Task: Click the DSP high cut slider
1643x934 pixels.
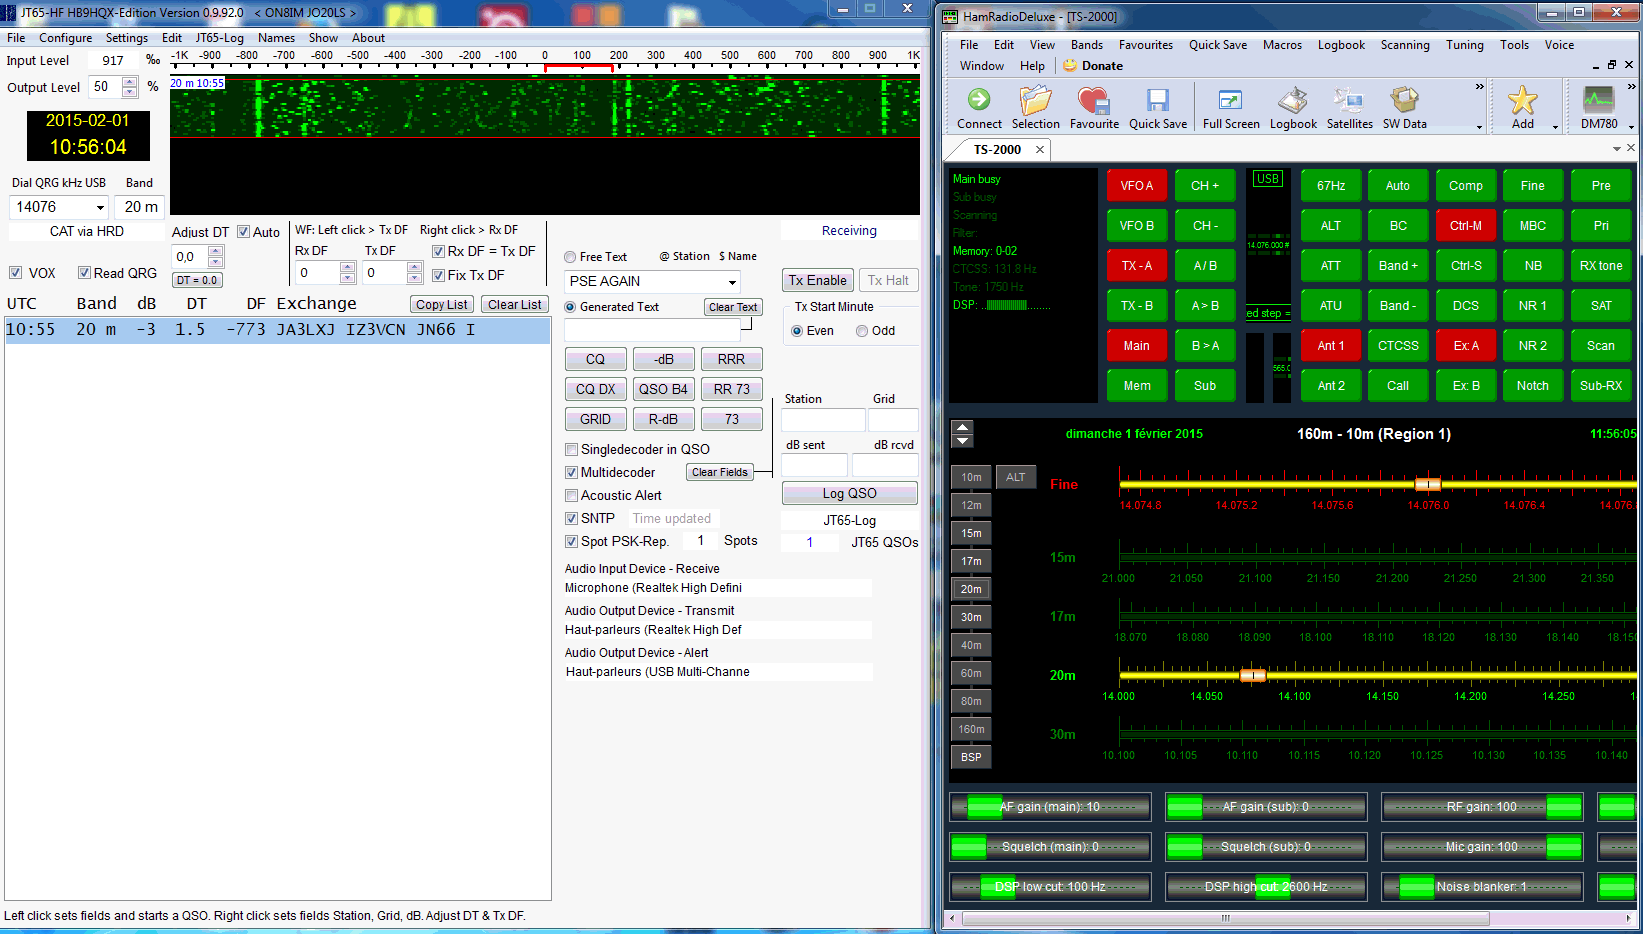Action: [1266, 887]
